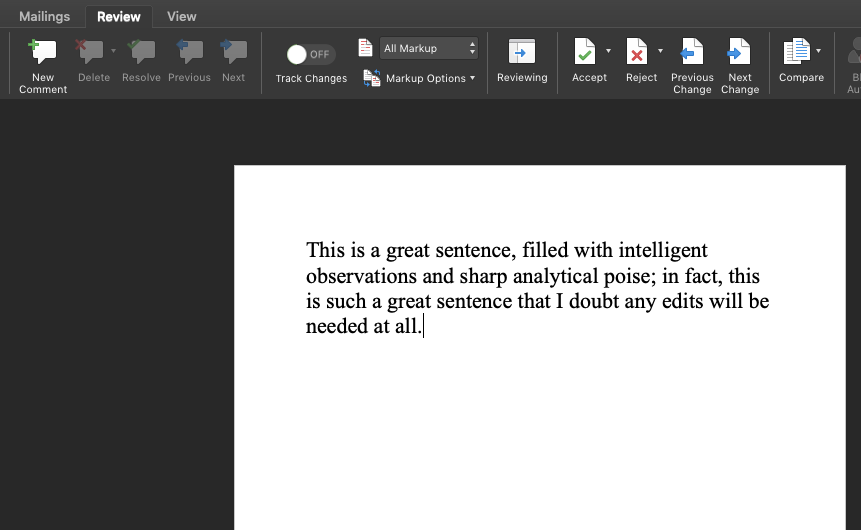
Task: Click display for review document icon
Action: (x=365, y=48)
